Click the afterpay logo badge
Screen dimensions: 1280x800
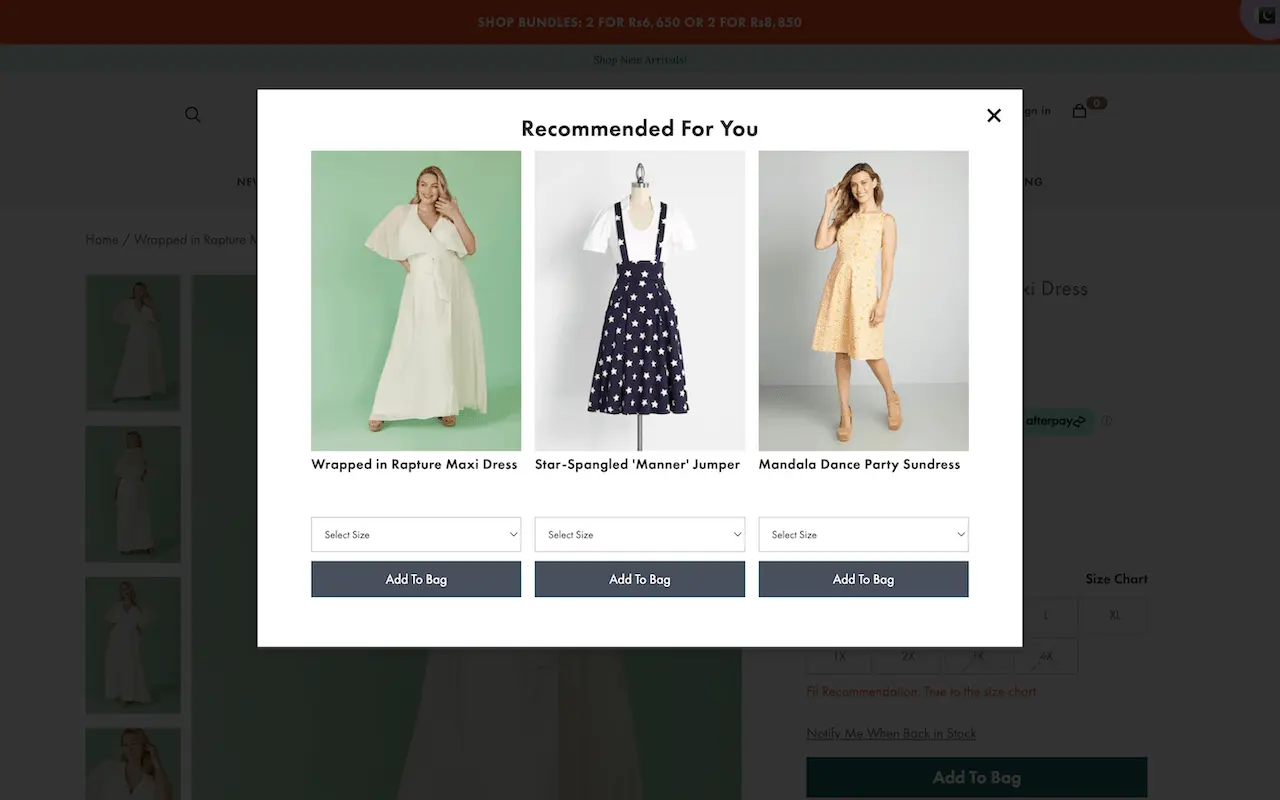coord(1057,421)
